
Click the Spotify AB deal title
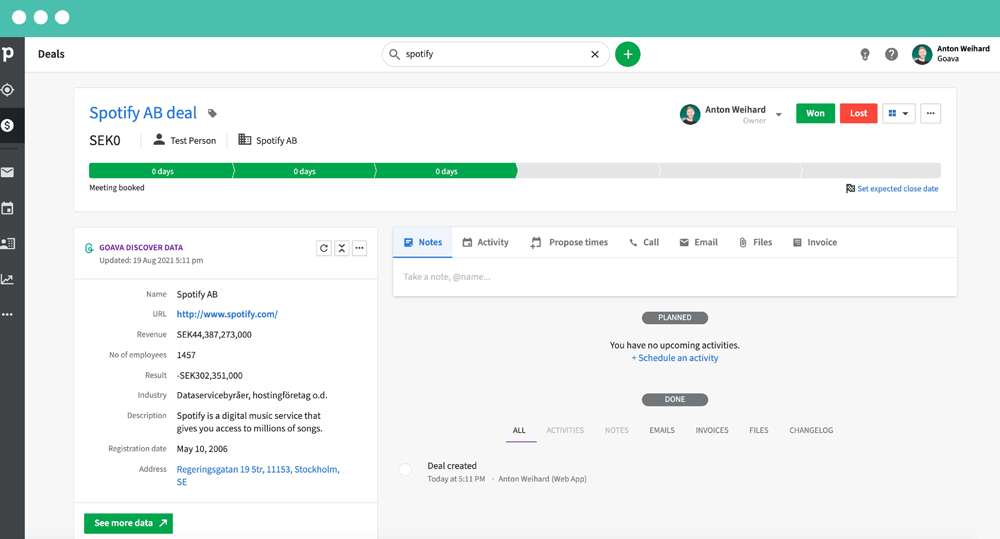pyautogui.click(x=143, y=113)
